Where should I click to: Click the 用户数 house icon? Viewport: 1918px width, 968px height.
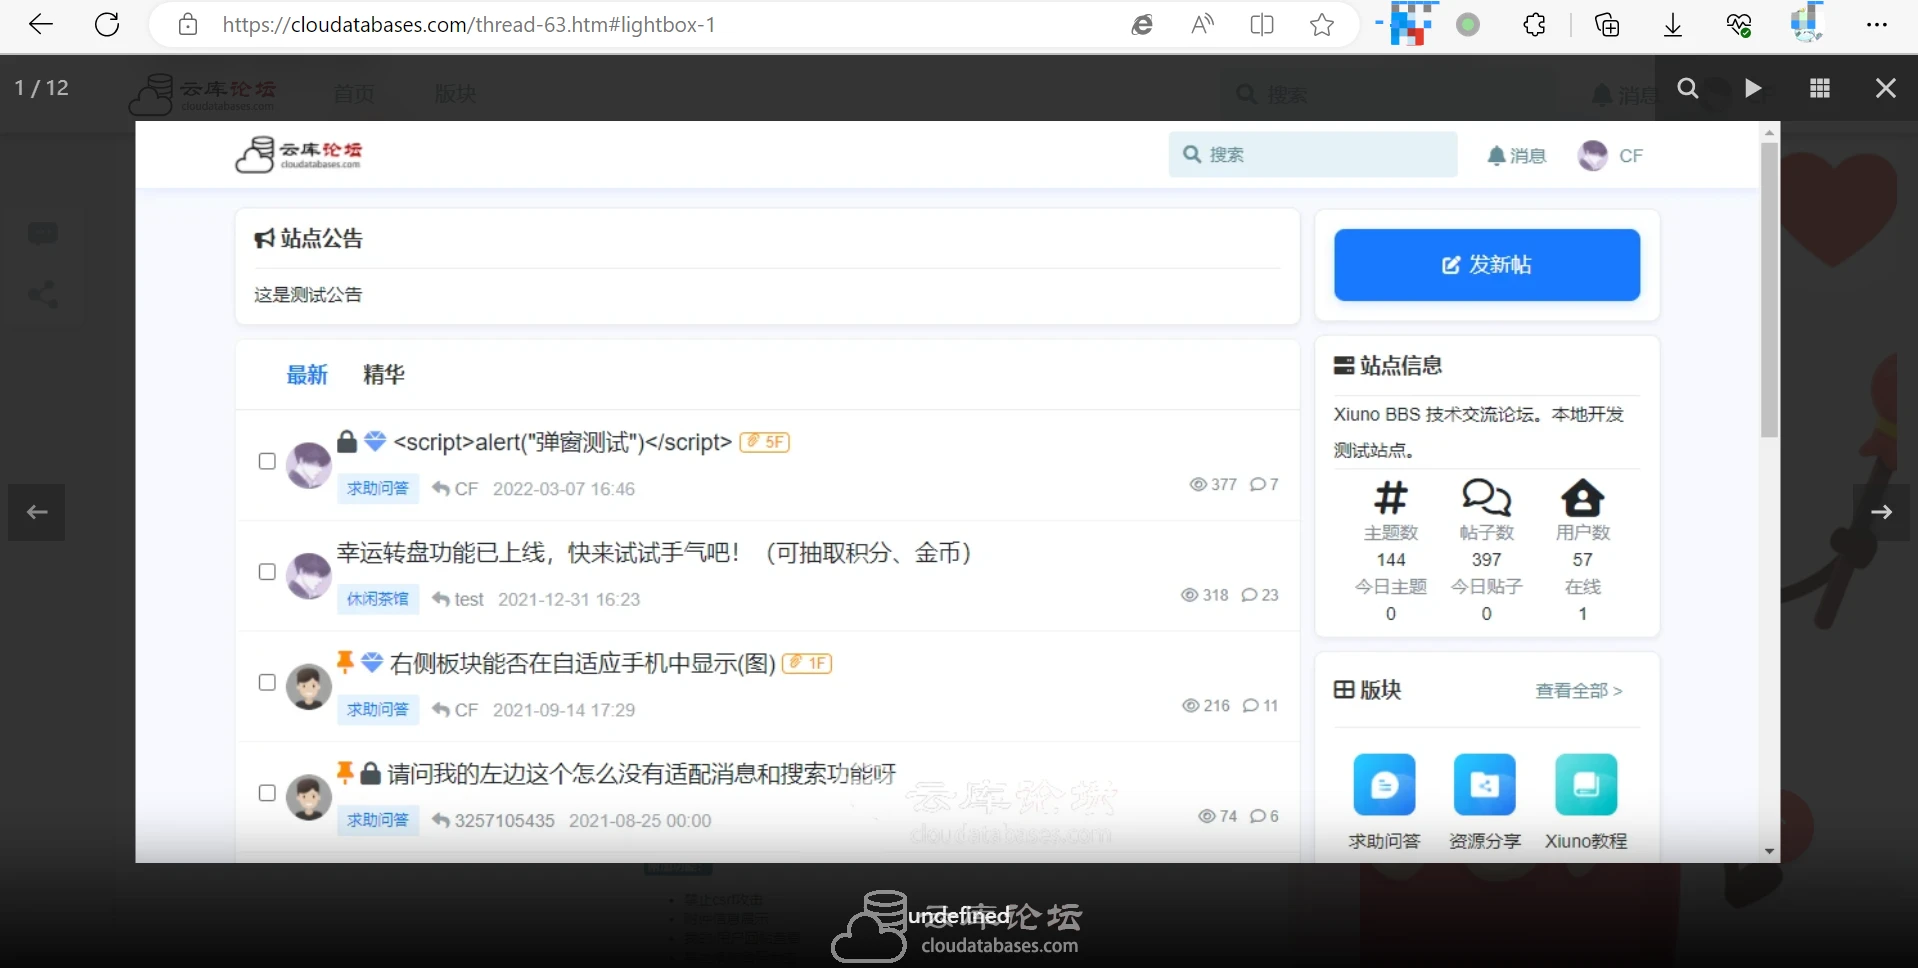(1582, 497)
